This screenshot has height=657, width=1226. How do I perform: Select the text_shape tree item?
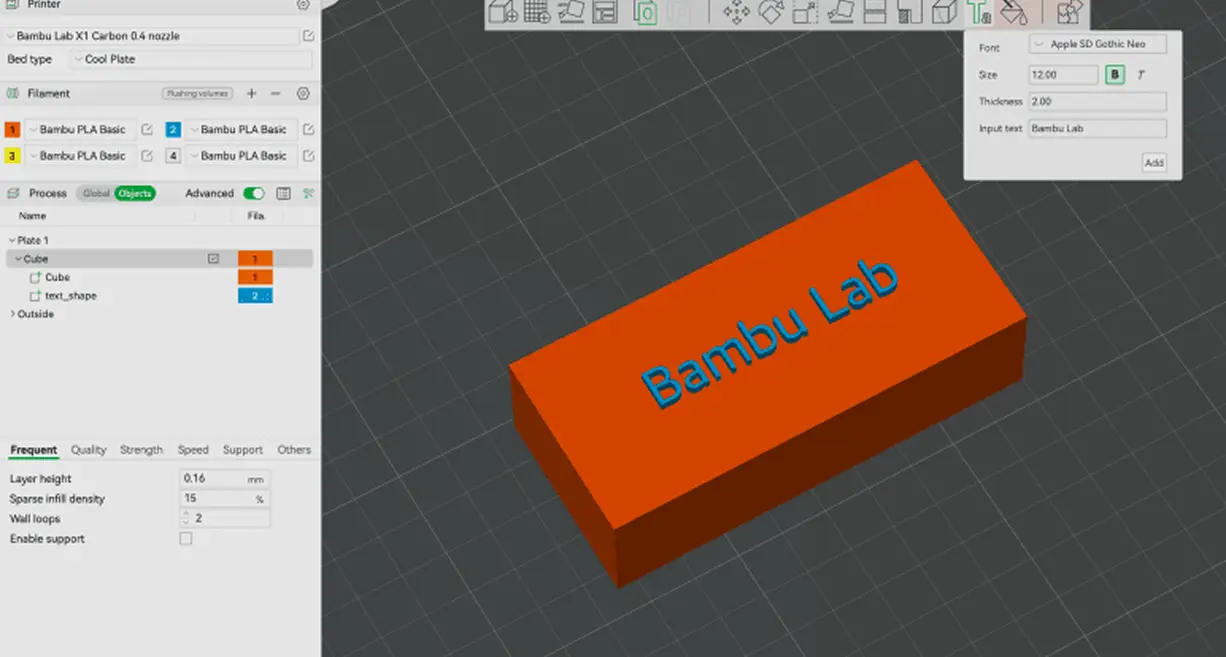tap(71, 296)
